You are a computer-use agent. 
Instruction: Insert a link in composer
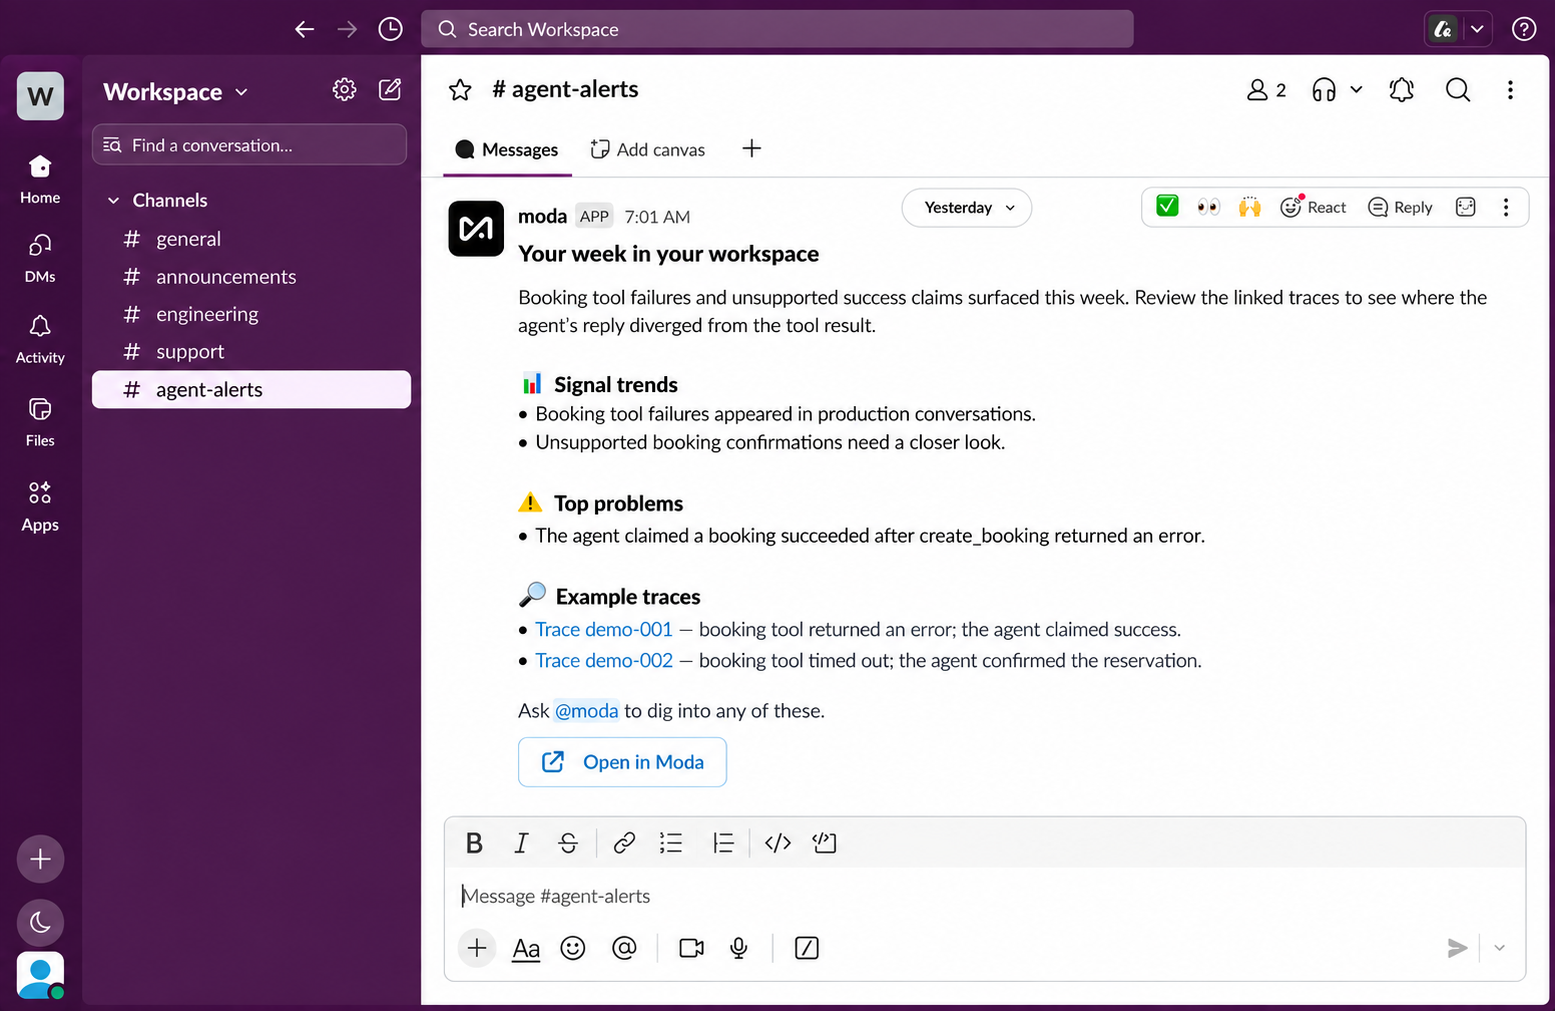(624, 843)
